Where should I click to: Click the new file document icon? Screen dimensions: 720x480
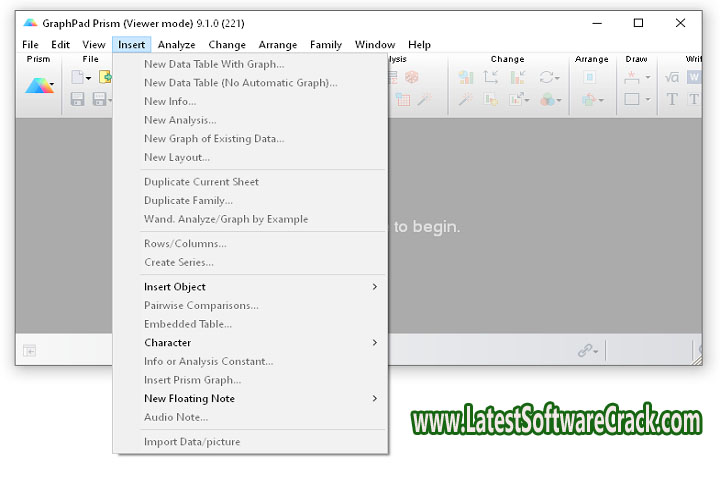tap(77, 77)
